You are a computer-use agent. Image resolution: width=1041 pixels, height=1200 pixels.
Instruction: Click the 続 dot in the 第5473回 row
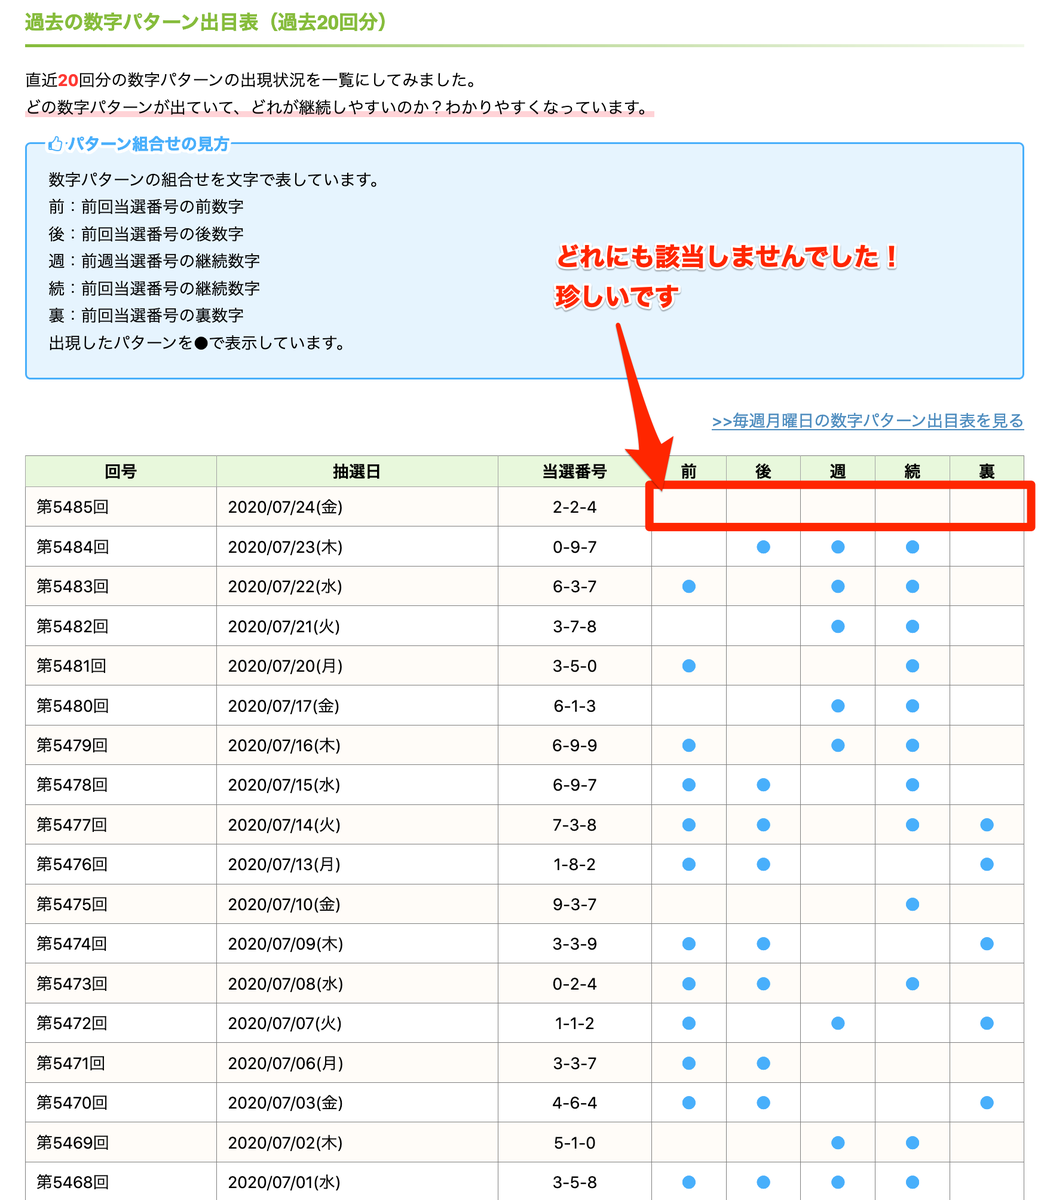912,984
